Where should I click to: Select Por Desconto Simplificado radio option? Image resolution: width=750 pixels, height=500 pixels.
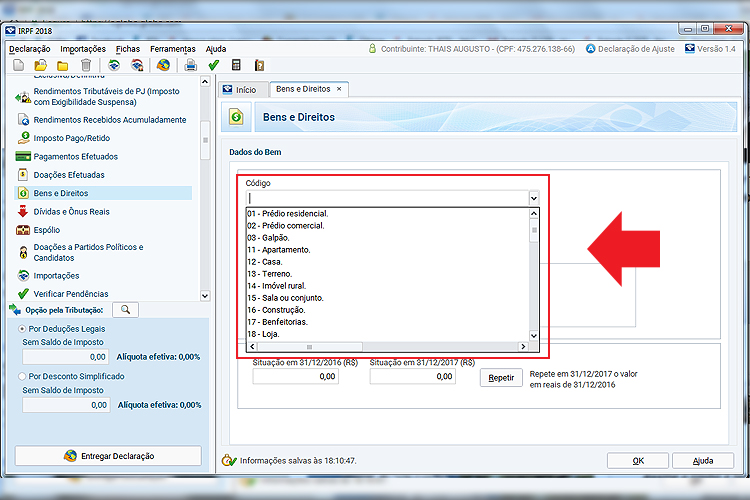22,377
